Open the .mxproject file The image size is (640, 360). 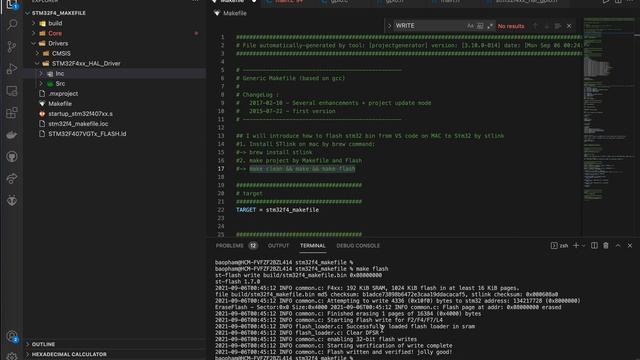(x=63, y=93)
